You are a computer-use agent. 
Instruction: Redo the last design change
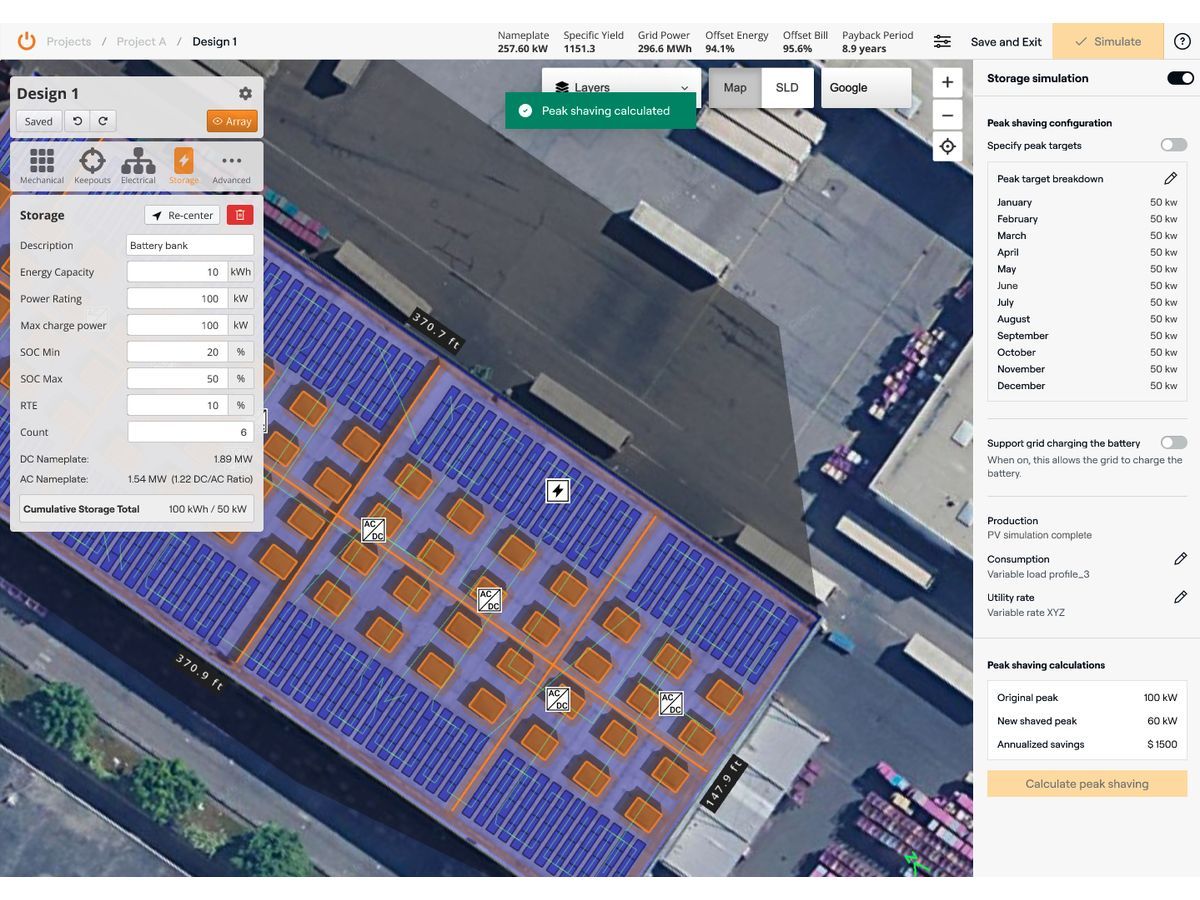click(x=103, y=121)
